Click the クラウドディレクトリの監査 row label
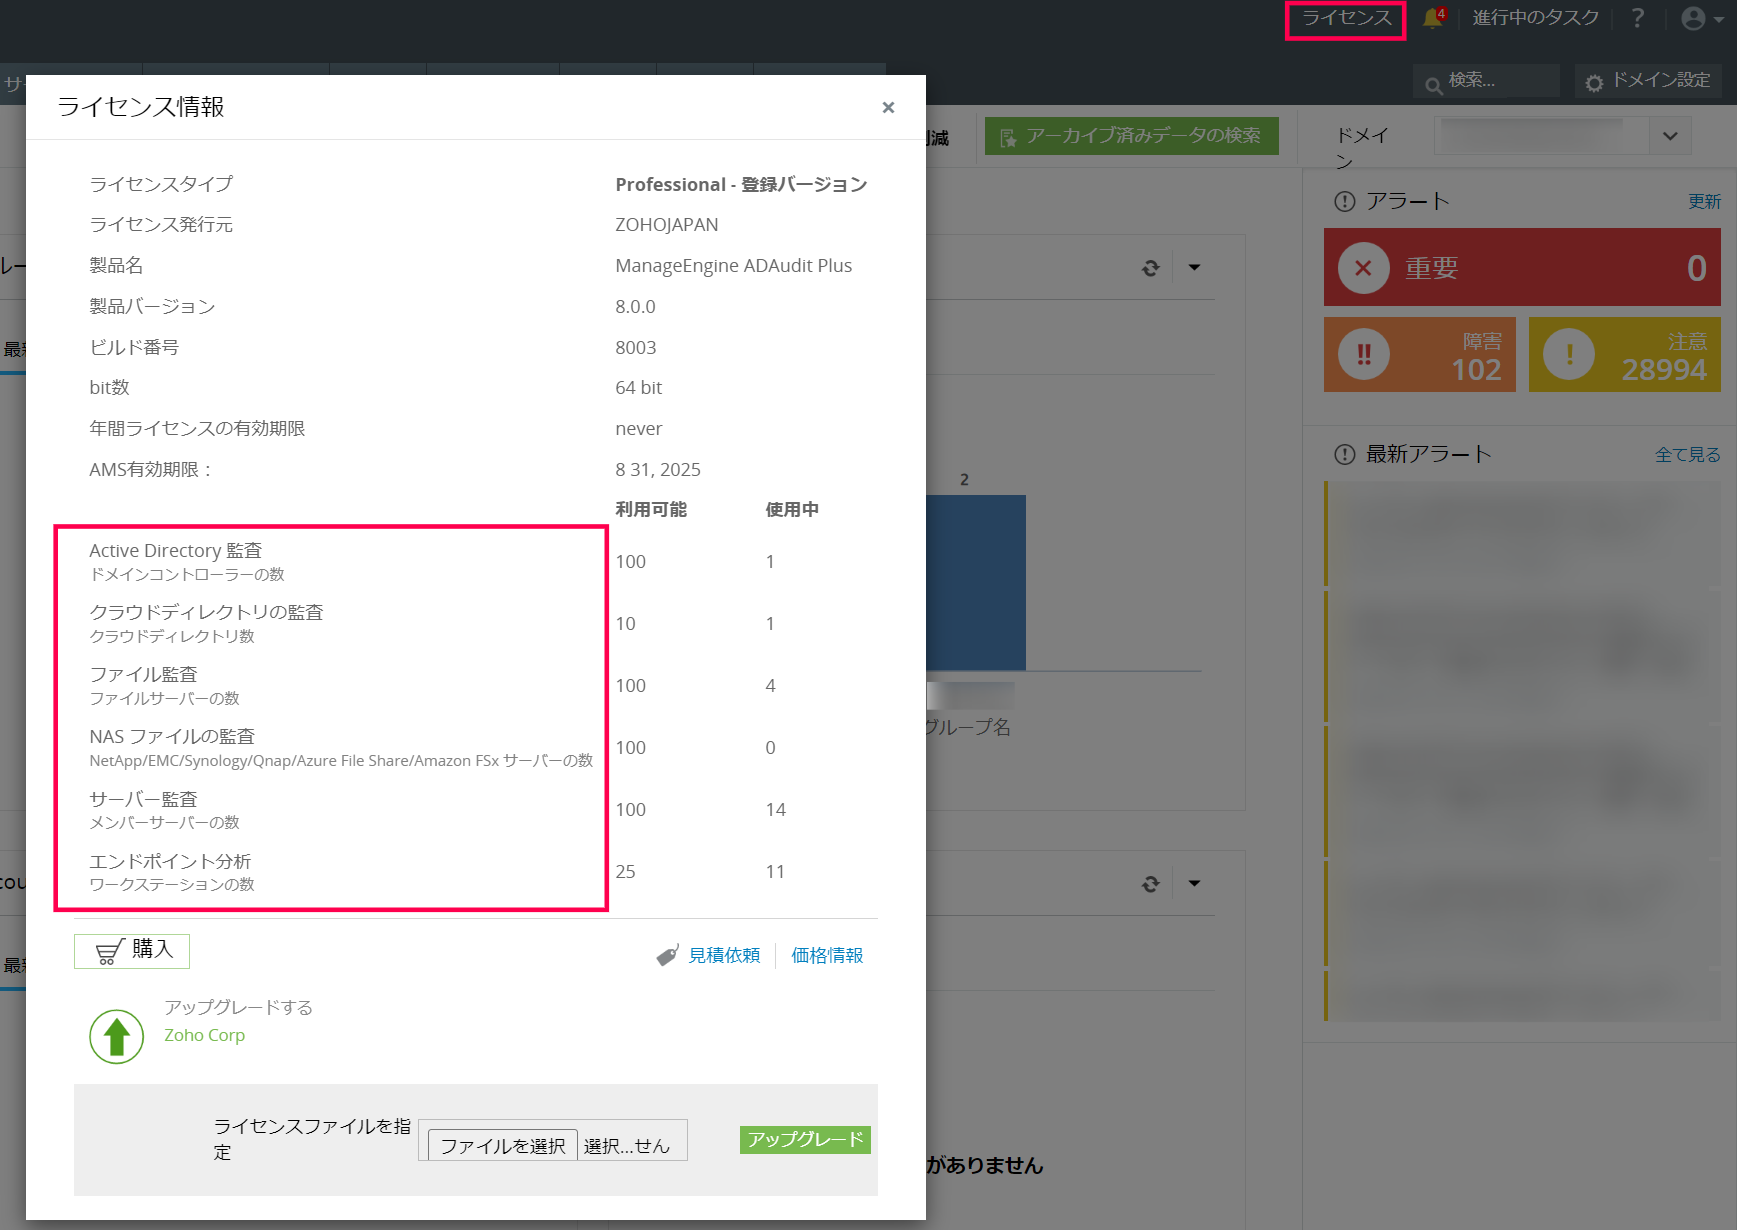 pyautogui.click(x=206, y=613)
